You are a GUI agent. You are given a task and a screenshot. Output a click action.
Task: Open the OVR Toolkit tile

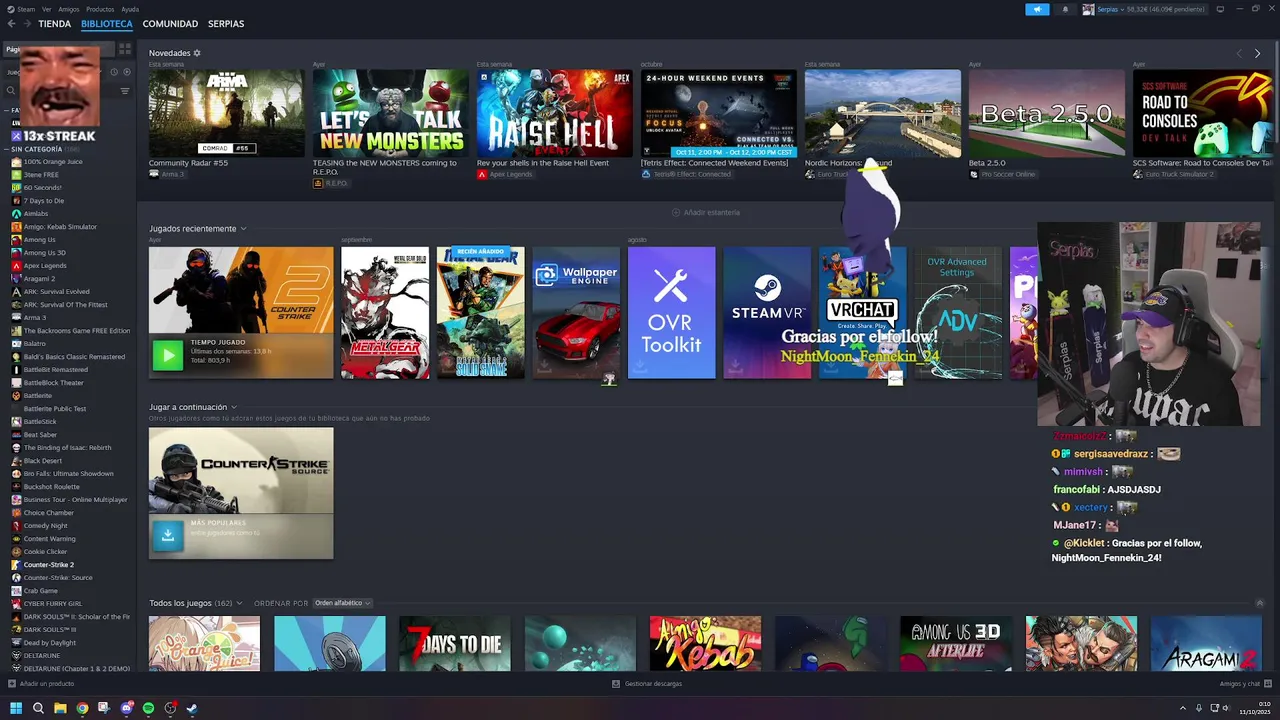[x=671, y=313]
